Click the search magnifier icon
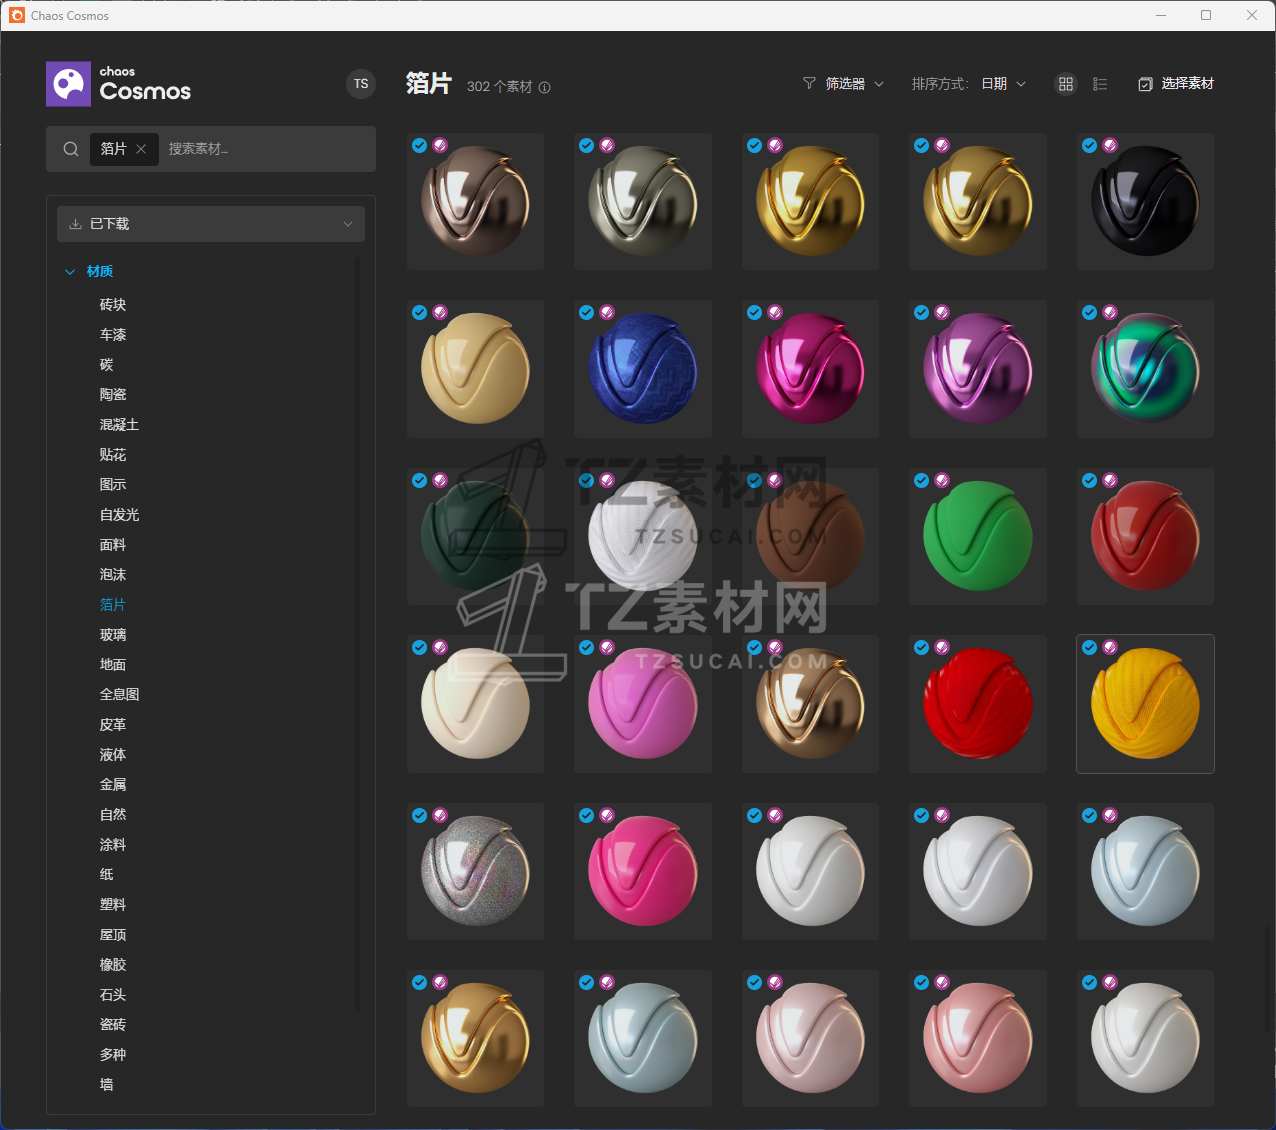The height and width of the screenshot is (1130, 1276). (71, 149)
